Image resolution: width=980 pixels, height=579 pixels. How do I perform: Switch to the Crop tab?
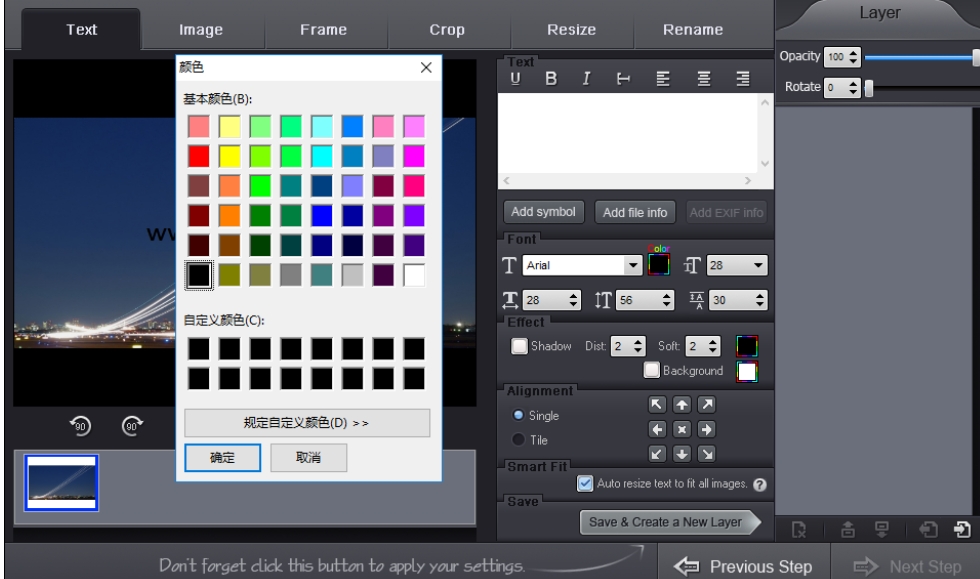[x=447, y=30]
